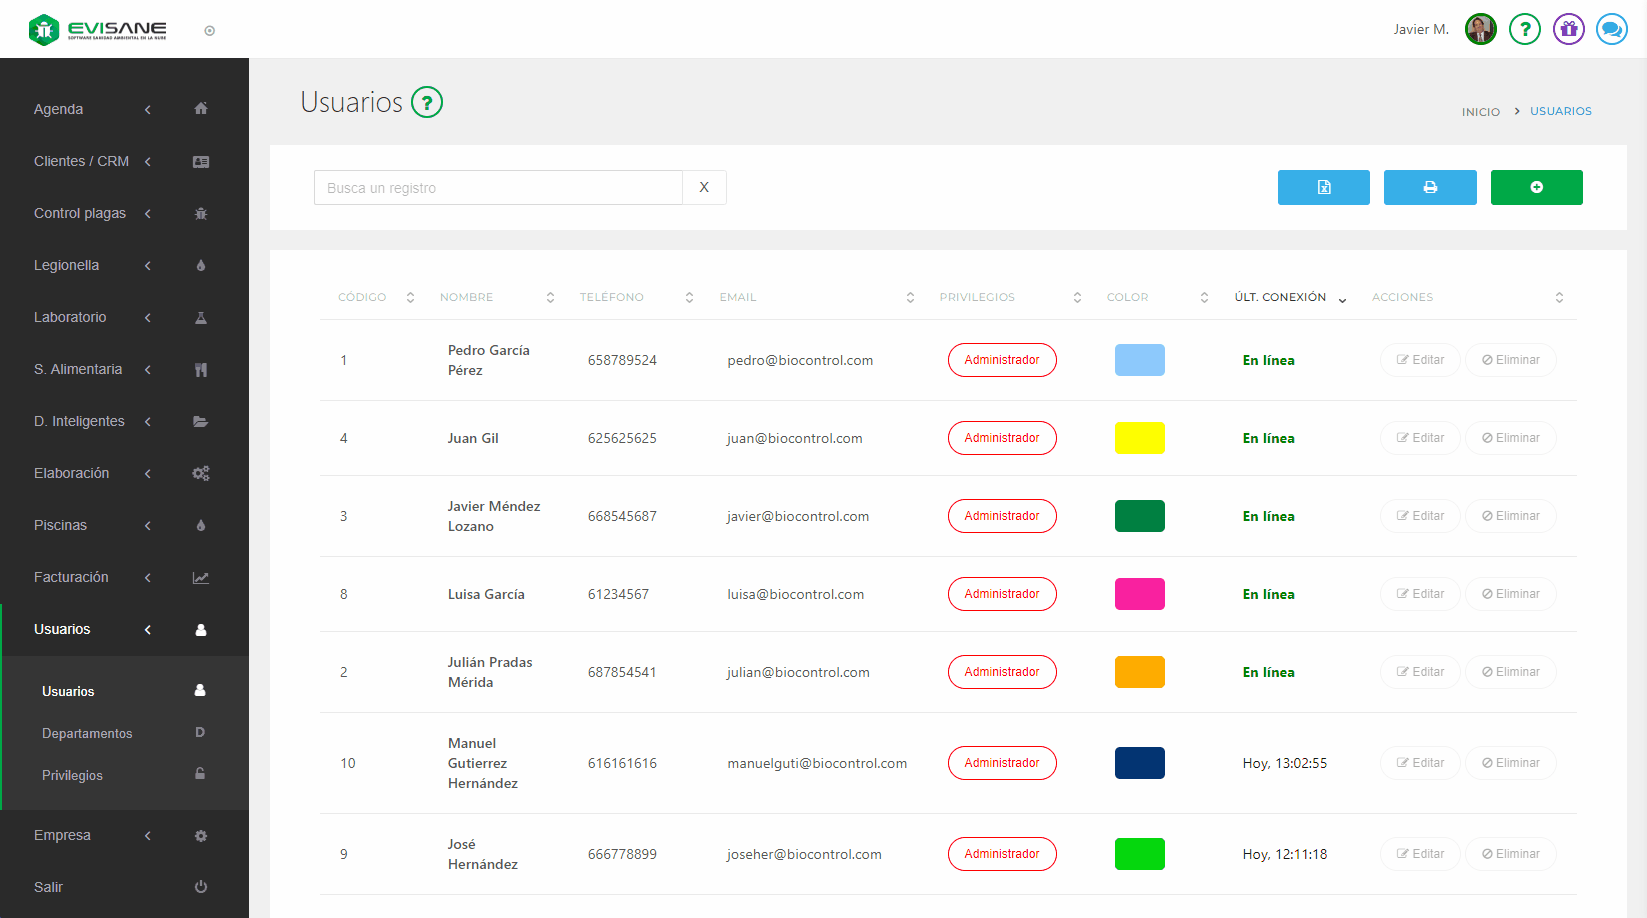The width and height of the screenshot is (1647, 918).
Task: Click Luisa García's pink color swatch
Action: click(1140, 594)
